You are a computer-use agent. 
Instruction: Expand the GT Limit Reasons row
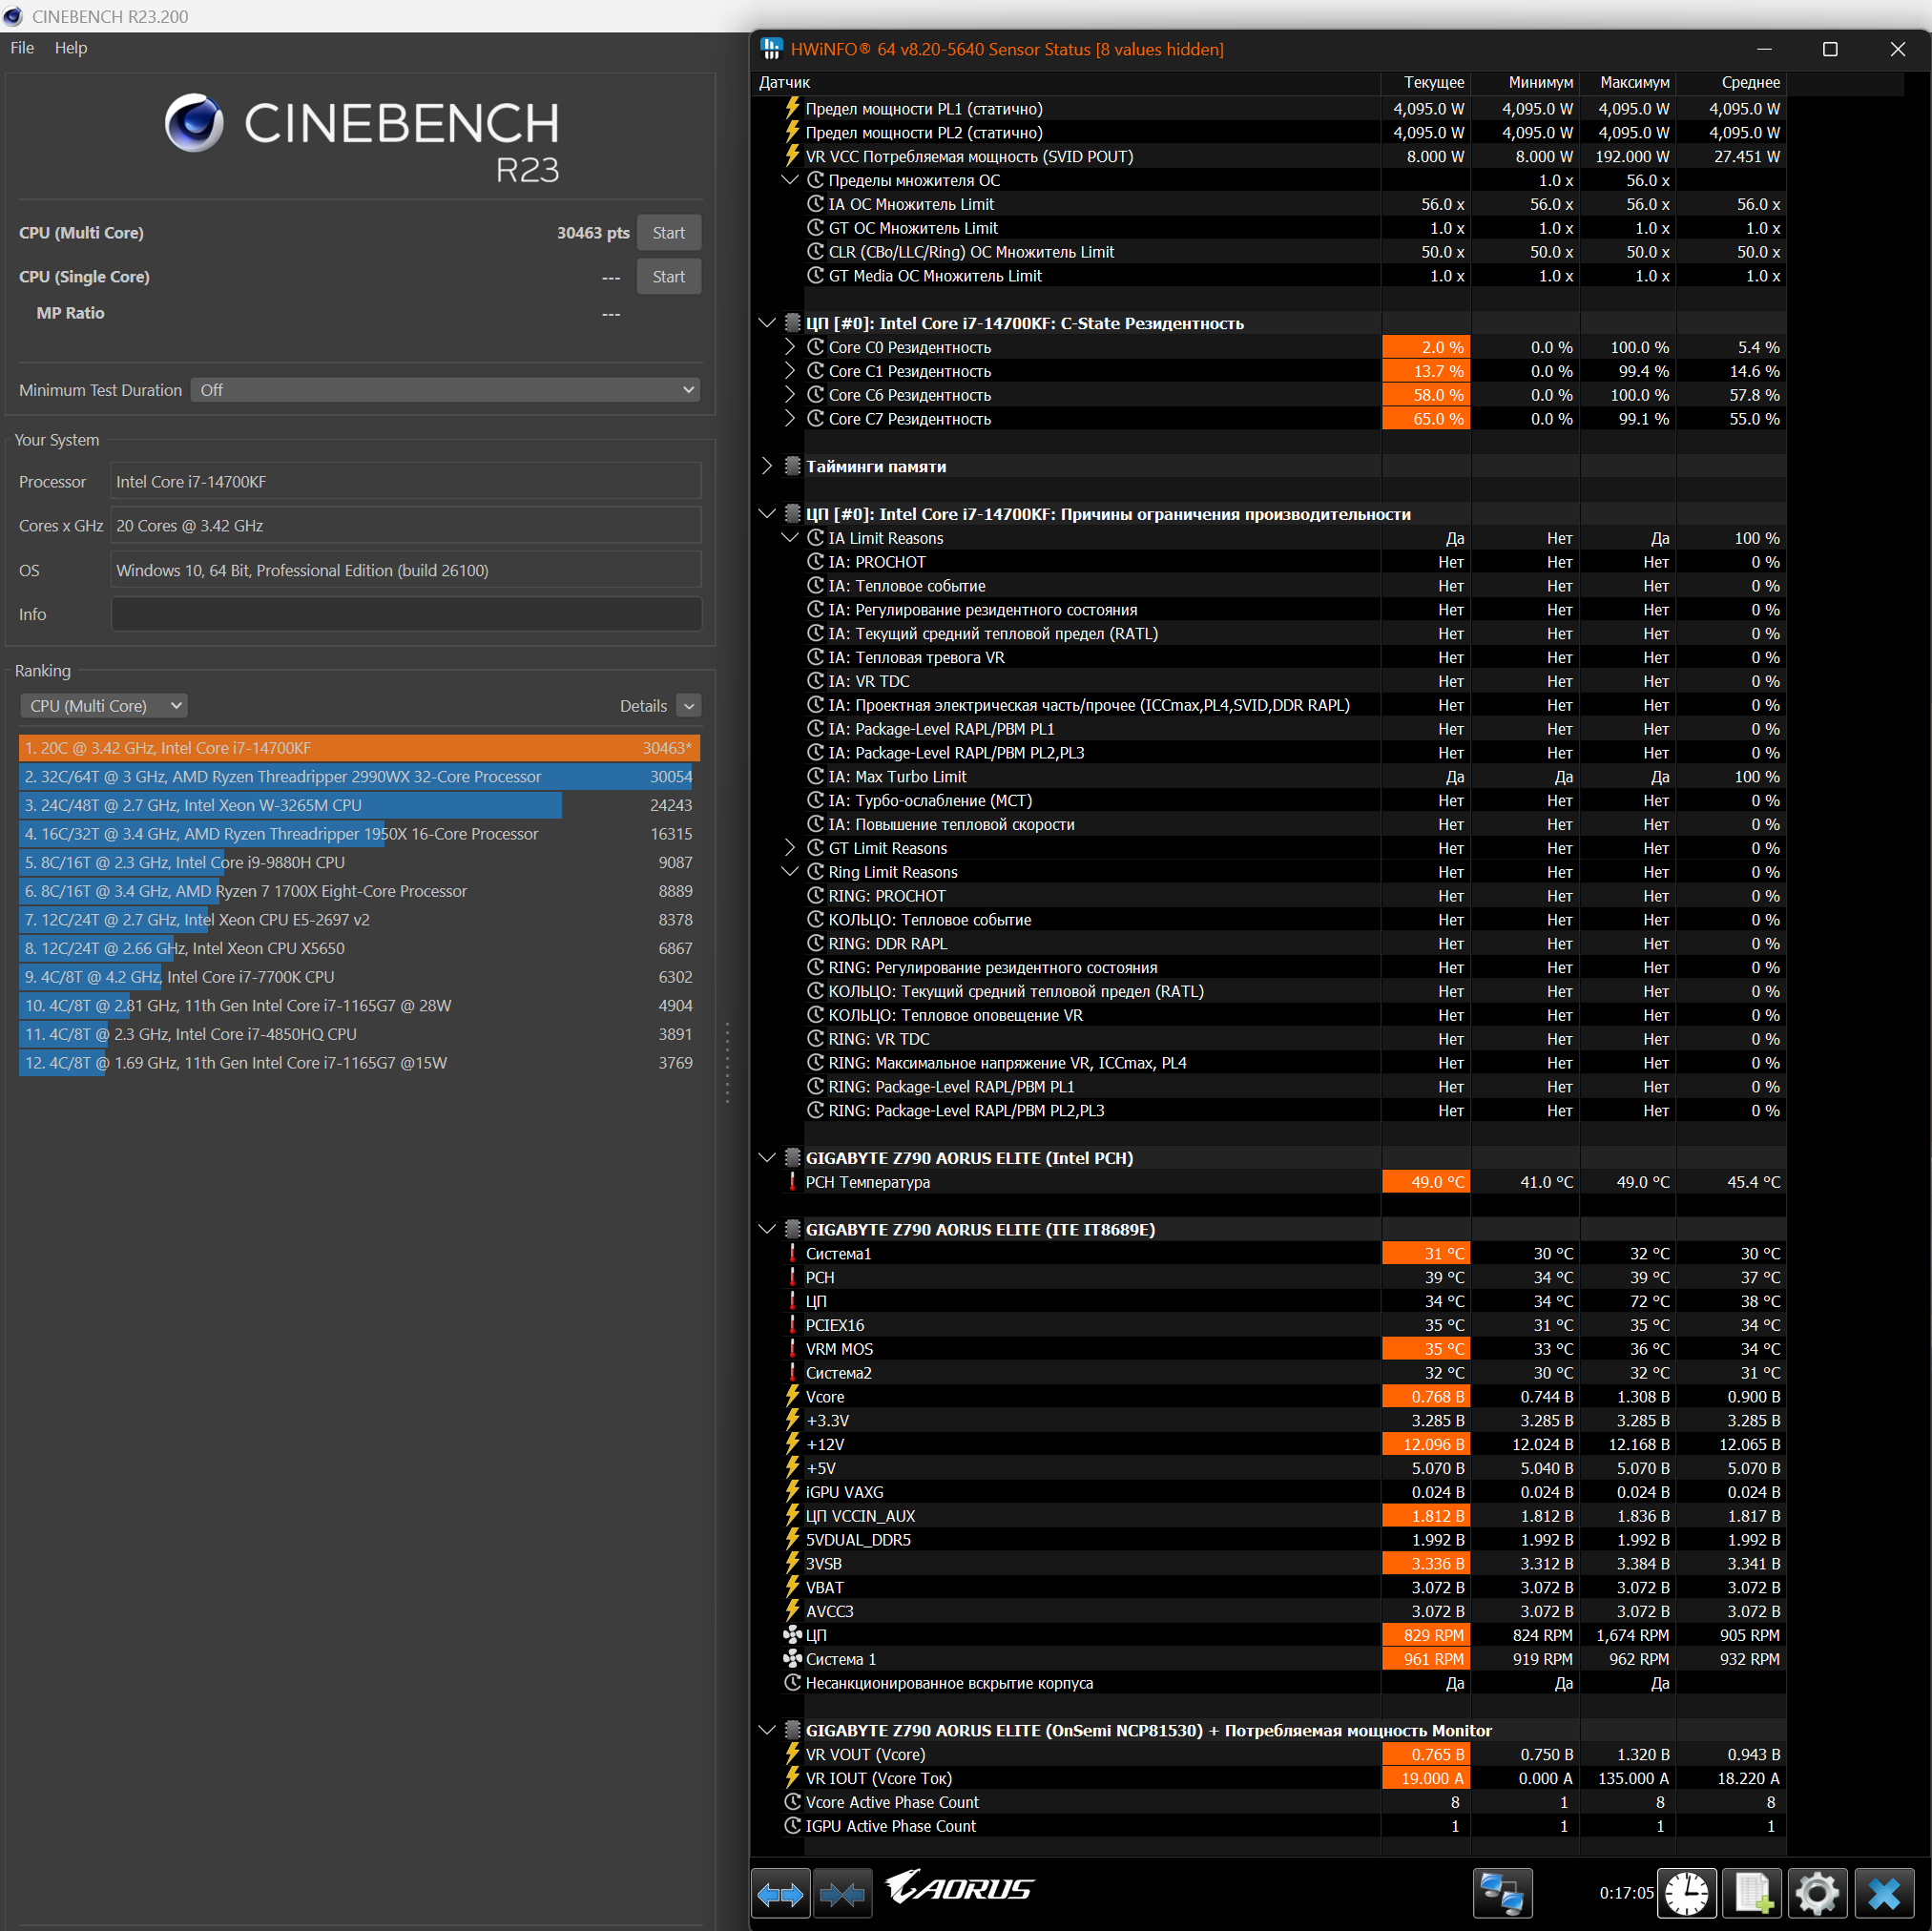(790, 848)
